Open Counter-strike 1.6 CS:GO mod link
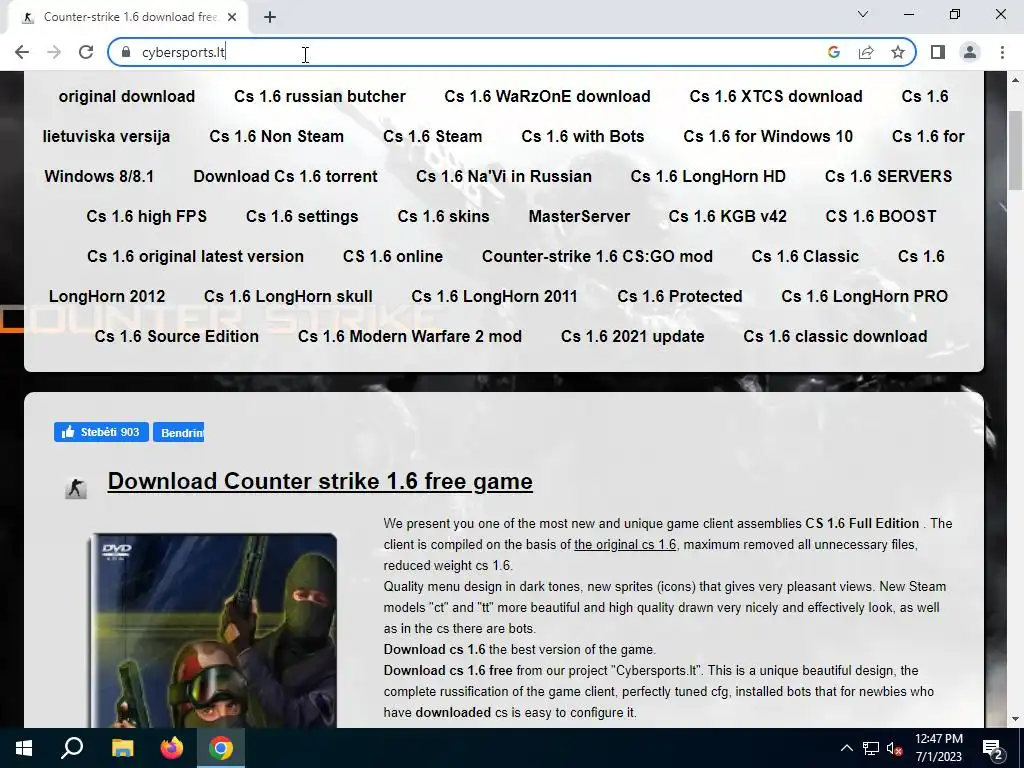This screenshot has width=1024, height=768. (x=597, y=256)
